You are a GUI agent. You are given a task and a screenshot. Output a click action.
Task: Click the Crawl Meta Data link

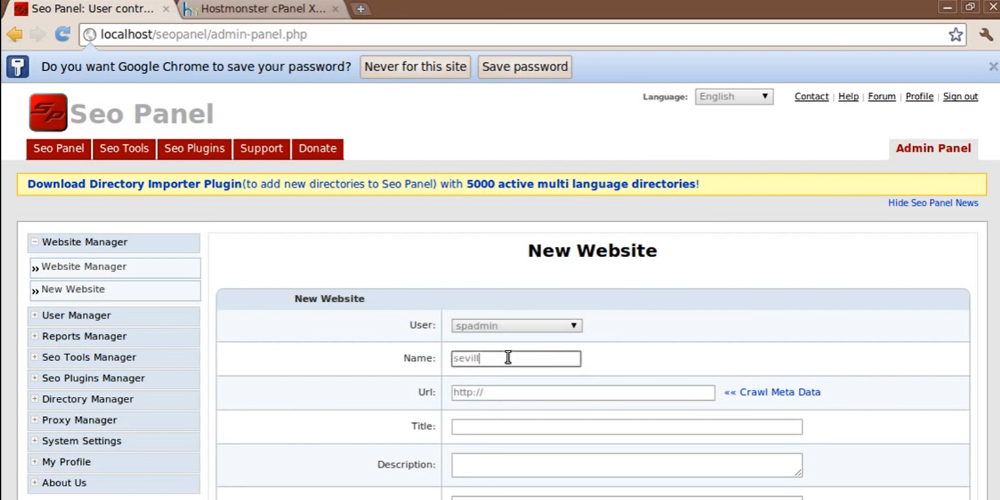772,392
